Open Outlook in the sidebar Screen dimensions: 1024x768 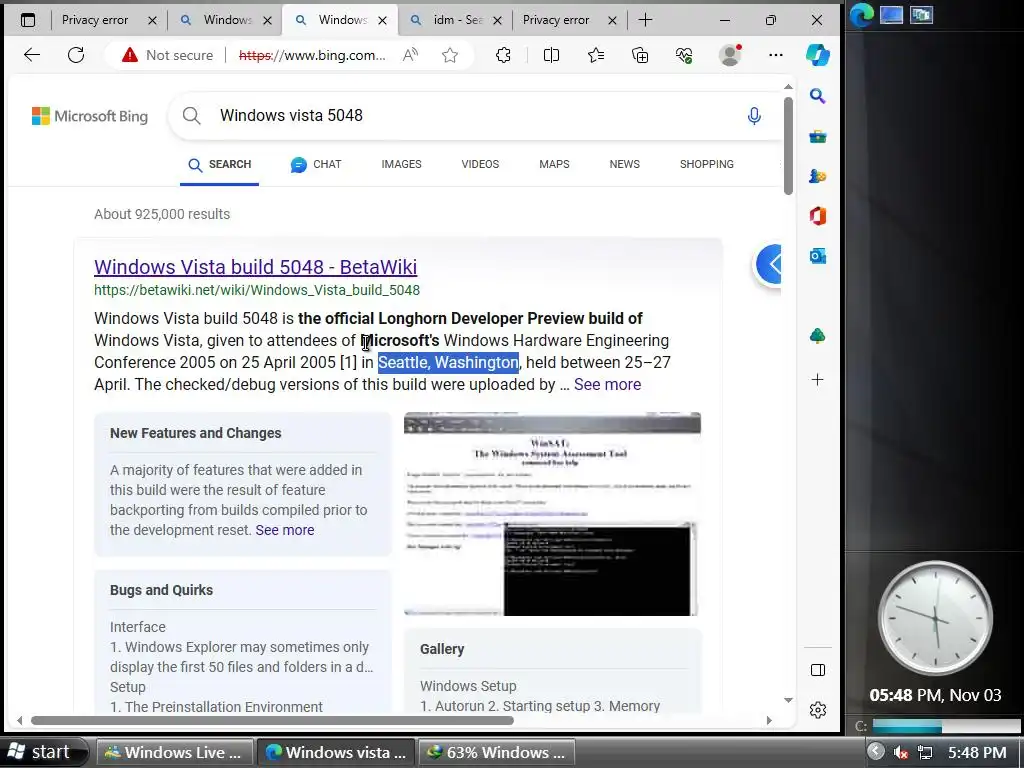[x=818, y=256]
